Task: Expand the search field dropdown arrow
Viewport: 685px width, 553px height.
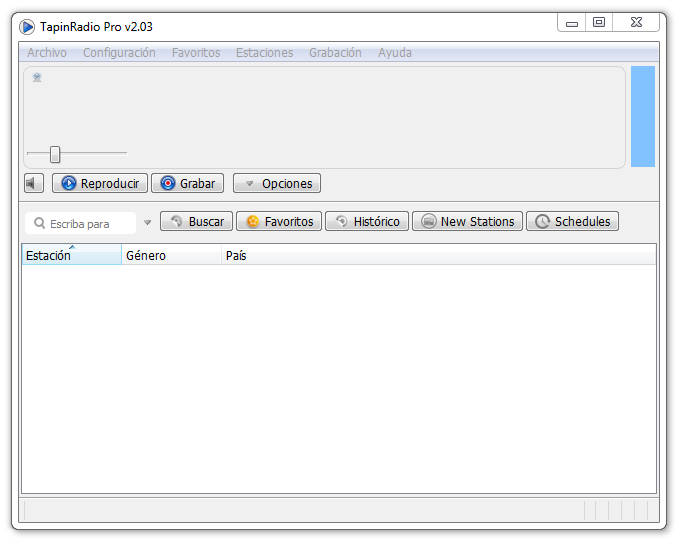Action: tap(148, 223)
